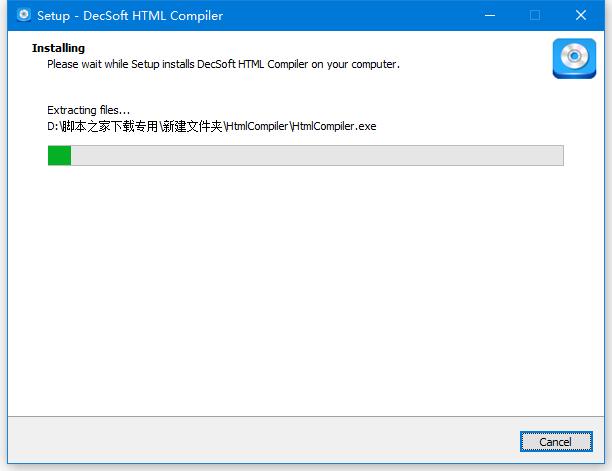This screenshot has width=612, height=471.
Task: Click the HtmlCompiler.exe file path text
Action: point(212,126)
